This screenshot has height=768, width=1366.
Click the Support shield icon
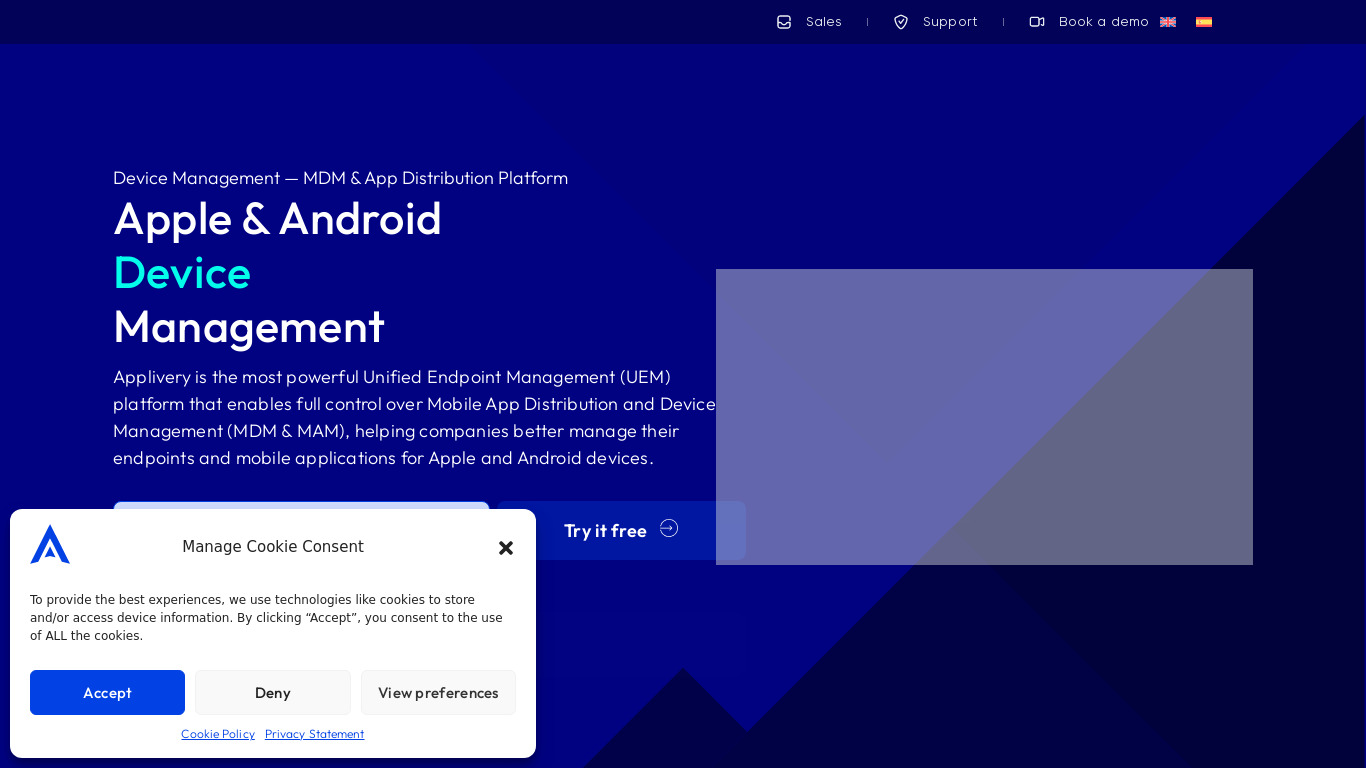[x=901, y=22]
